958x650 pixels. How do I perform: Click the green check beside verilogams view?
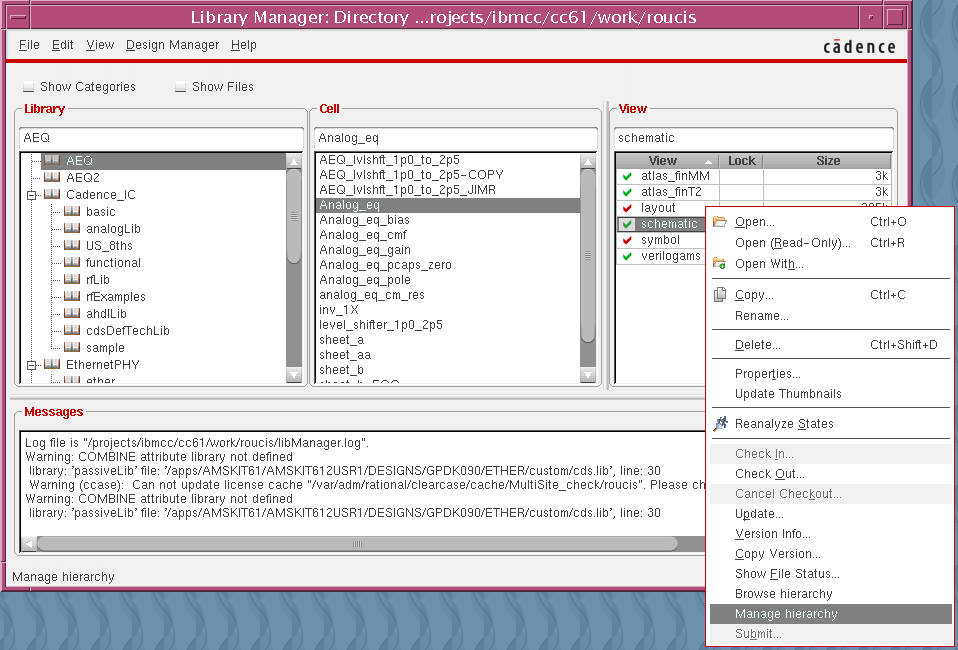click(x=625, y=256)
